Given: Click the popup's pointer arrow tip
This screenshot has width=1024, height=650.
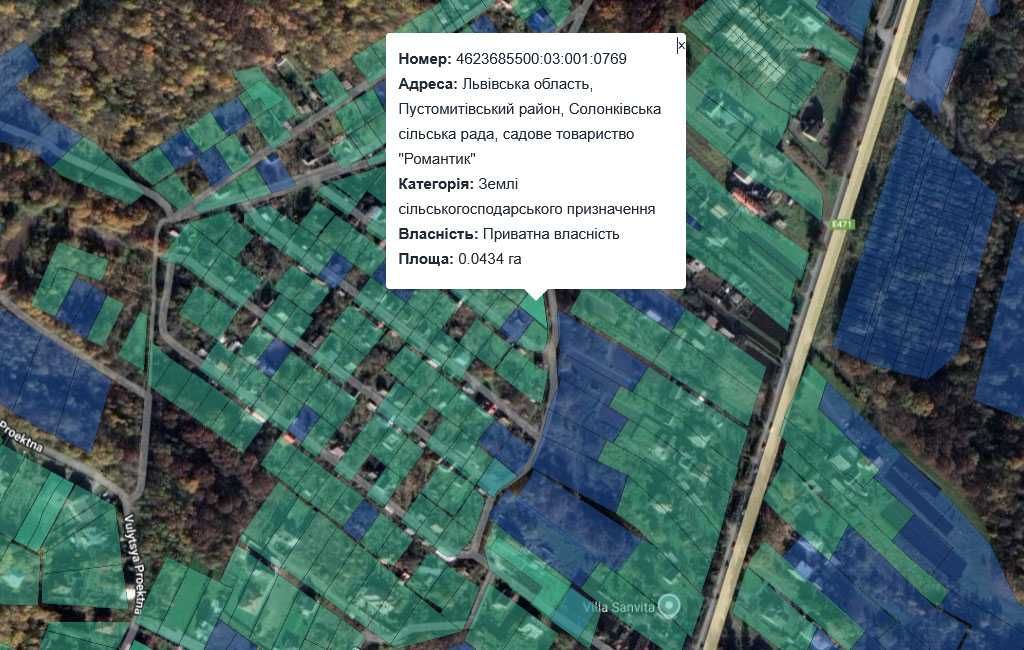Looking at the screenshot, I should [535, 298].
